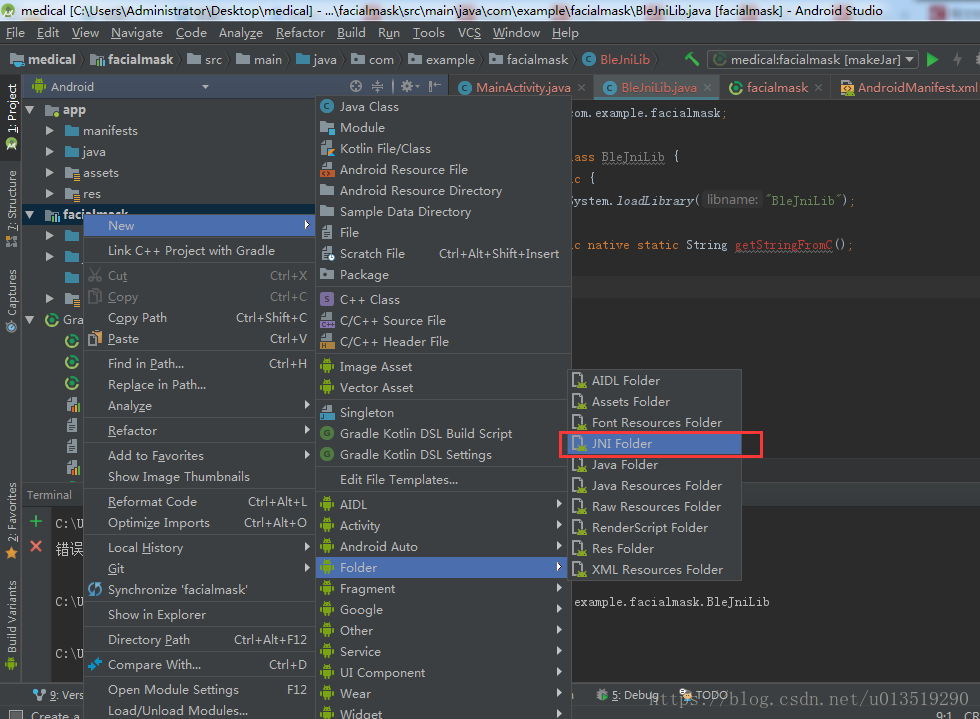The width and height of the screenshot is (980, 719).
Task: Open the File menu
Action: point(15,33)
